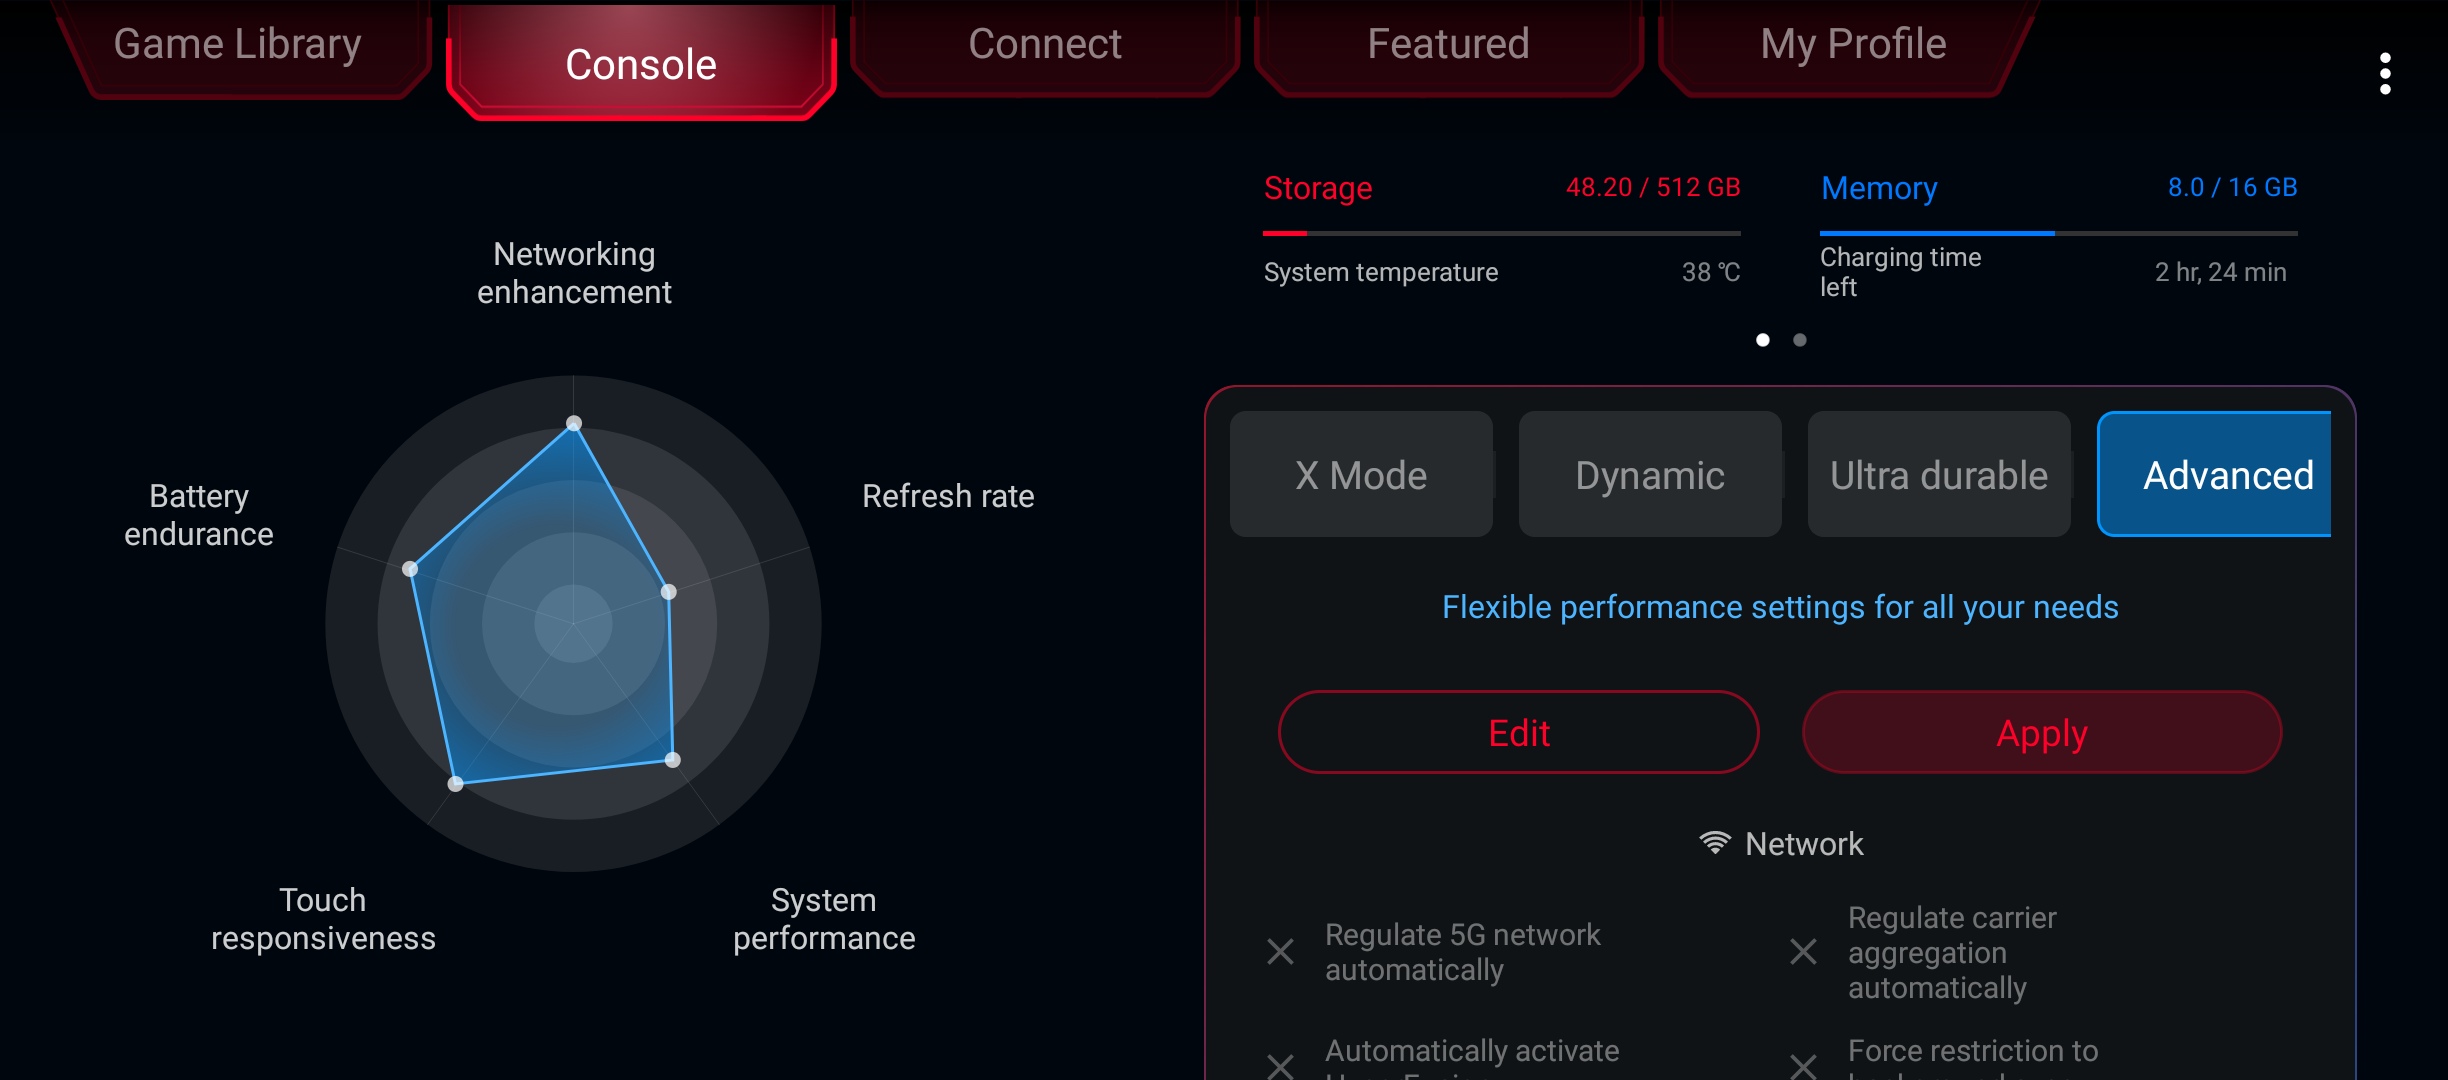Image resolution: width=2448 pixels, height=1080 pixels.
Task: Switch to the Game Library tab
Action: point(237,44)
